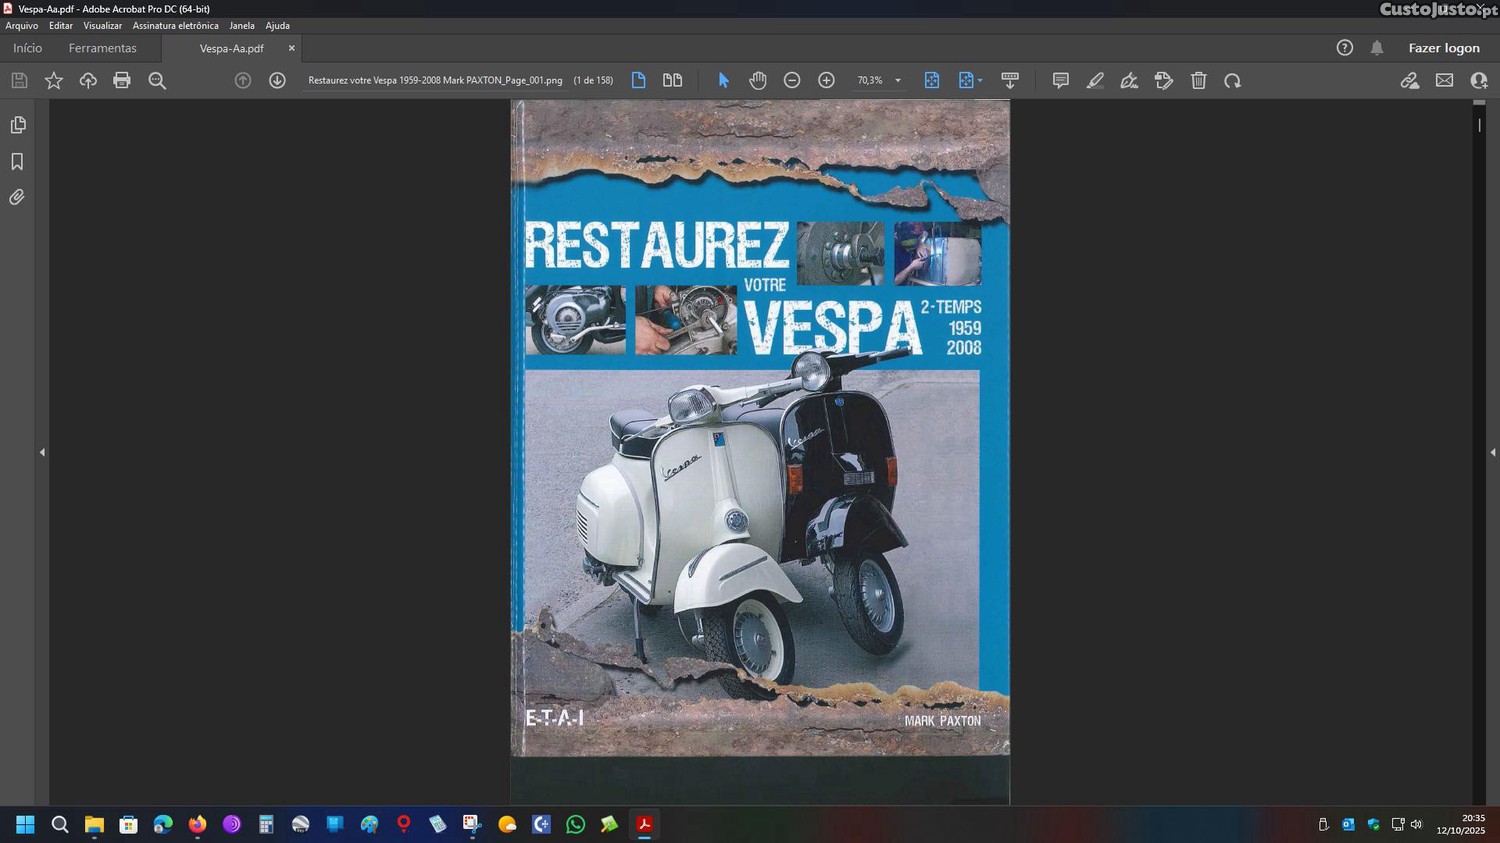This screenshot has height=843, width=1500.
Task: Expand the left navigation pane arrow
Action: (x=42, y=453)
